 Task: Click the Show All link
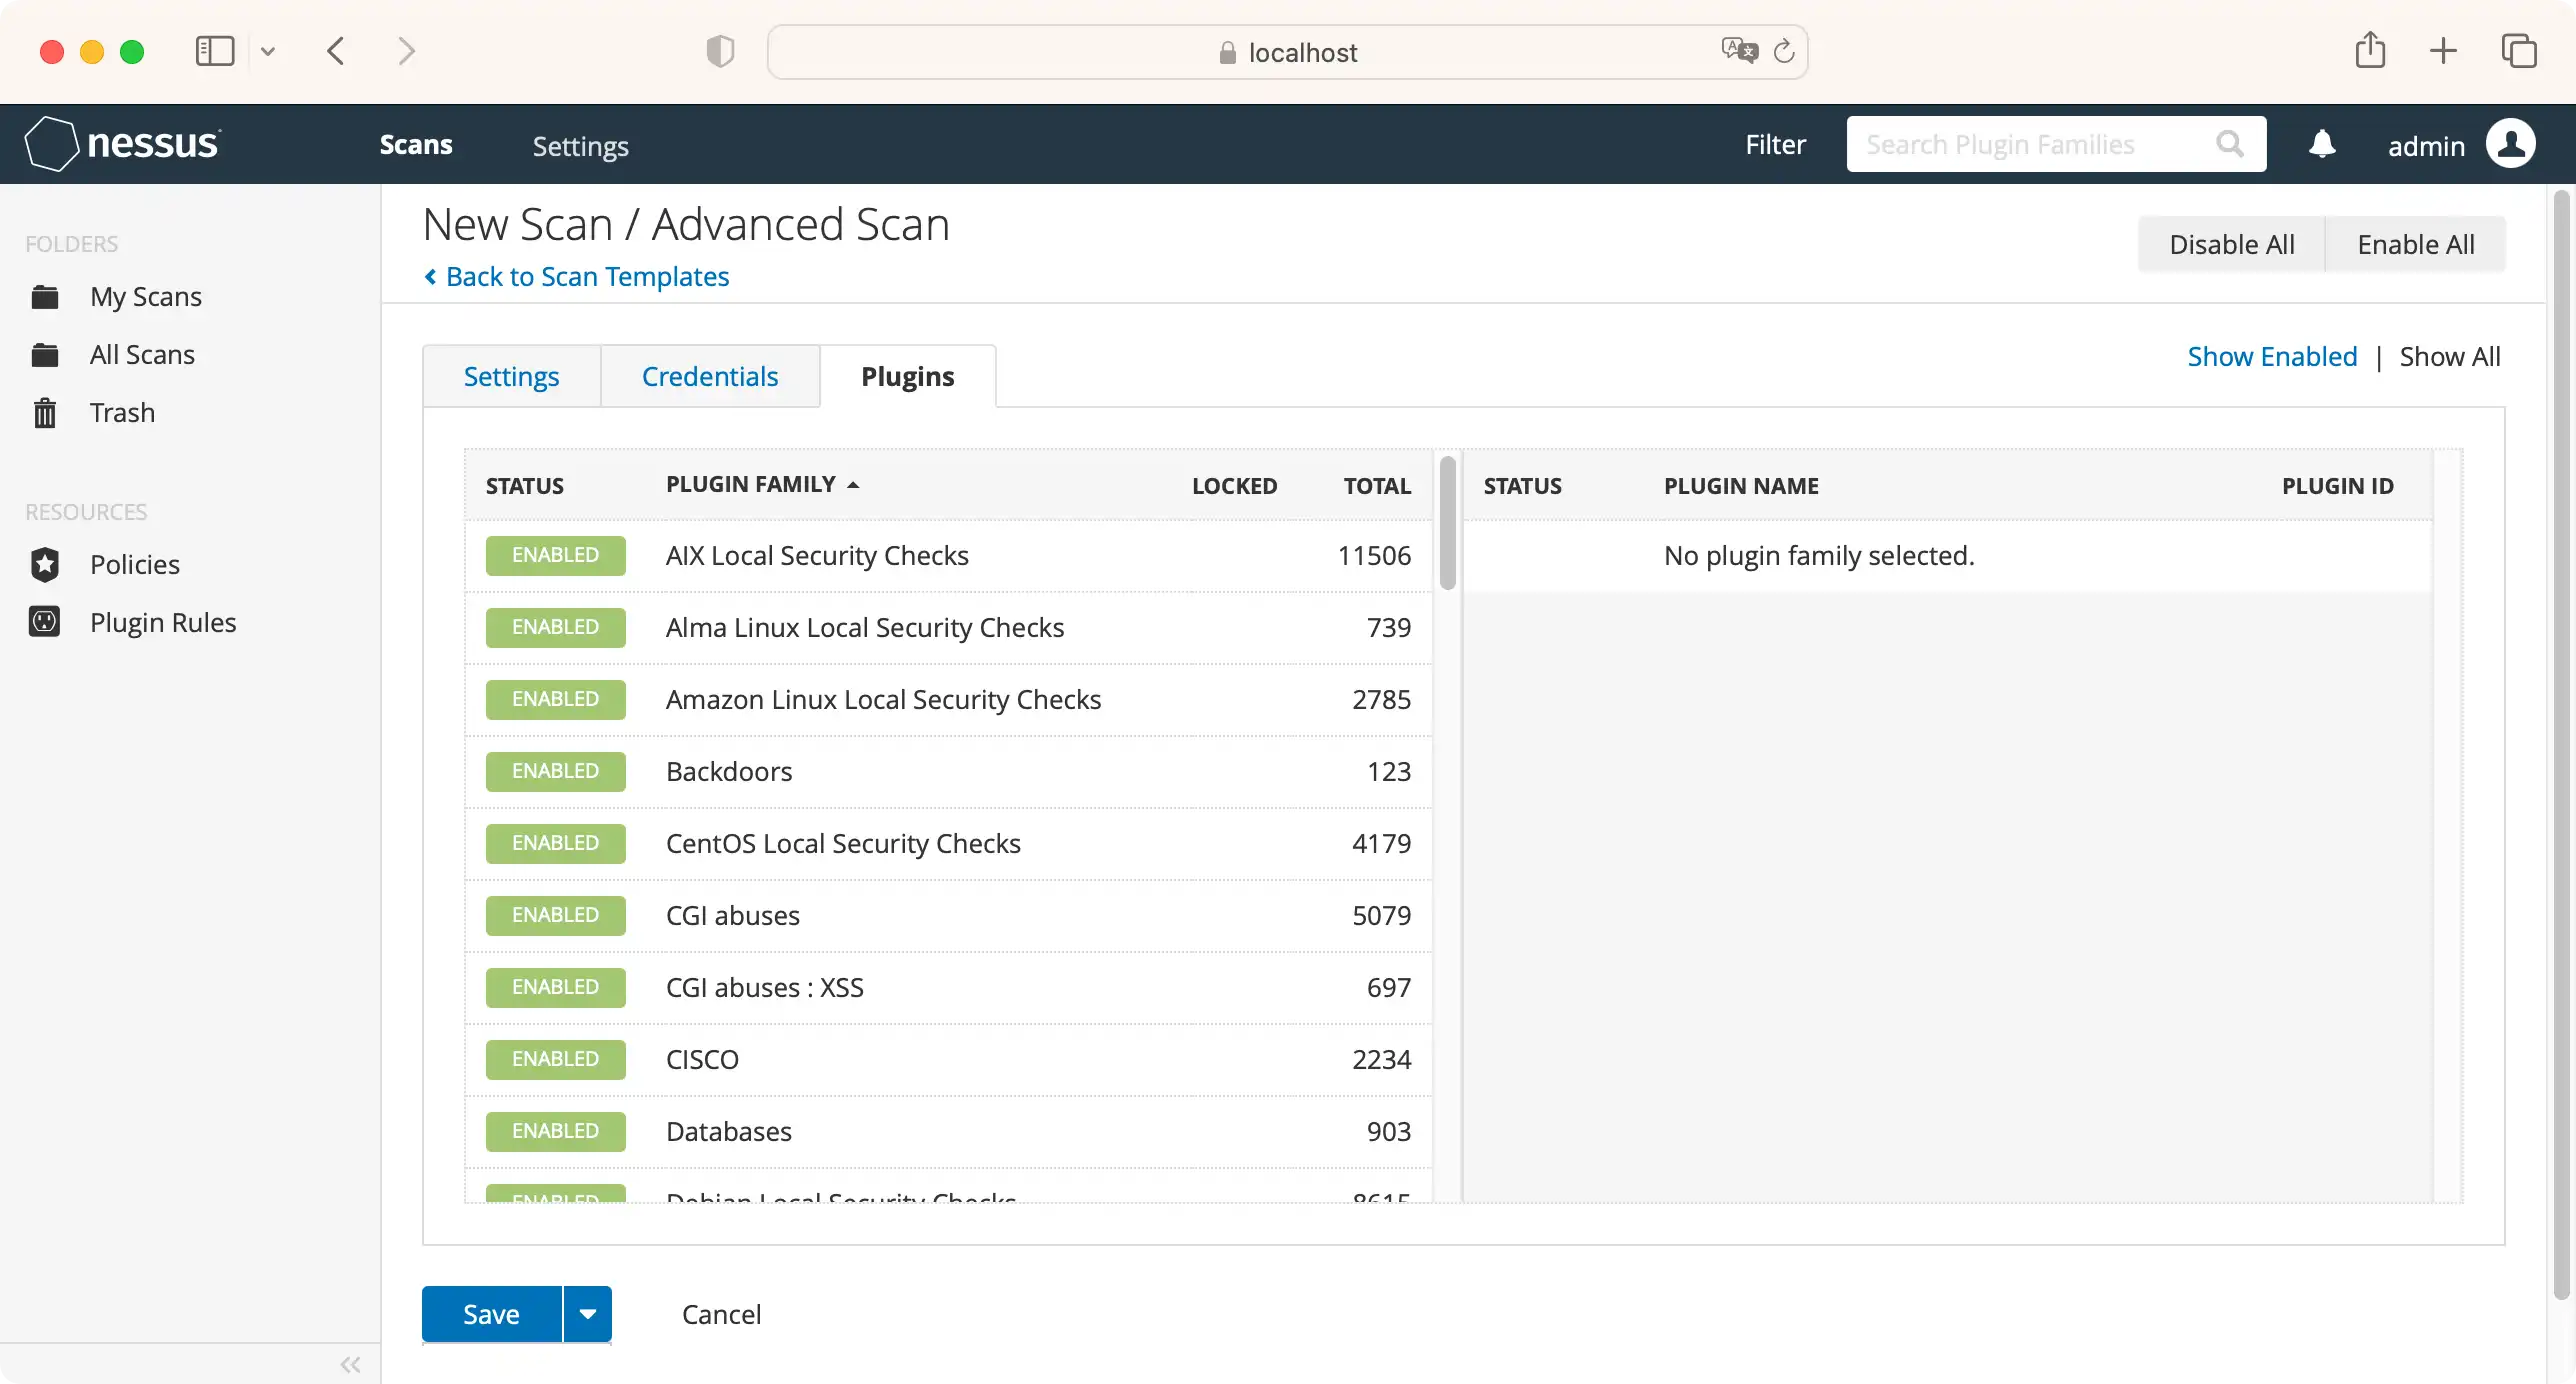[2448, 356]
